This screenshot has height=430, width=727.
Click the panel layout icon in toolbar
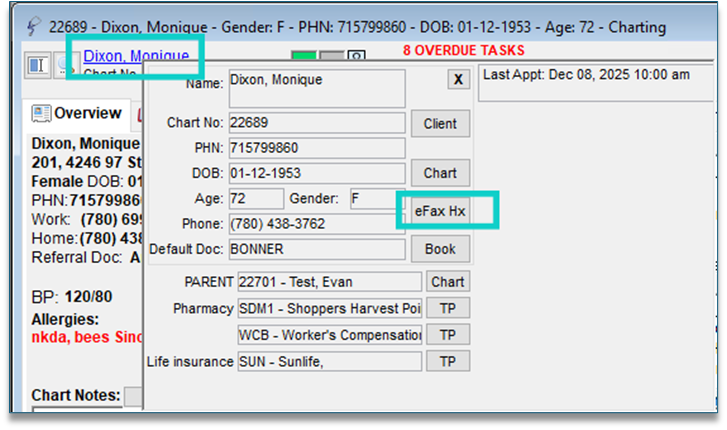(38, 66)
